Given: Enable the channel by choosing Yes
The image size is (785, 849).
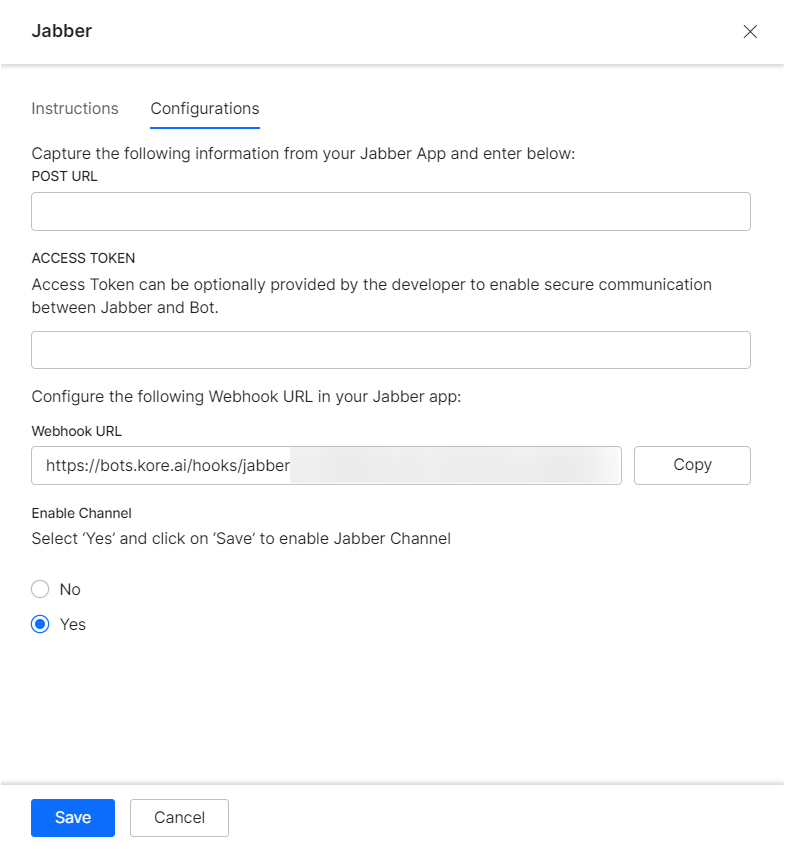Looking at the screenshot, I should point(40,623).
